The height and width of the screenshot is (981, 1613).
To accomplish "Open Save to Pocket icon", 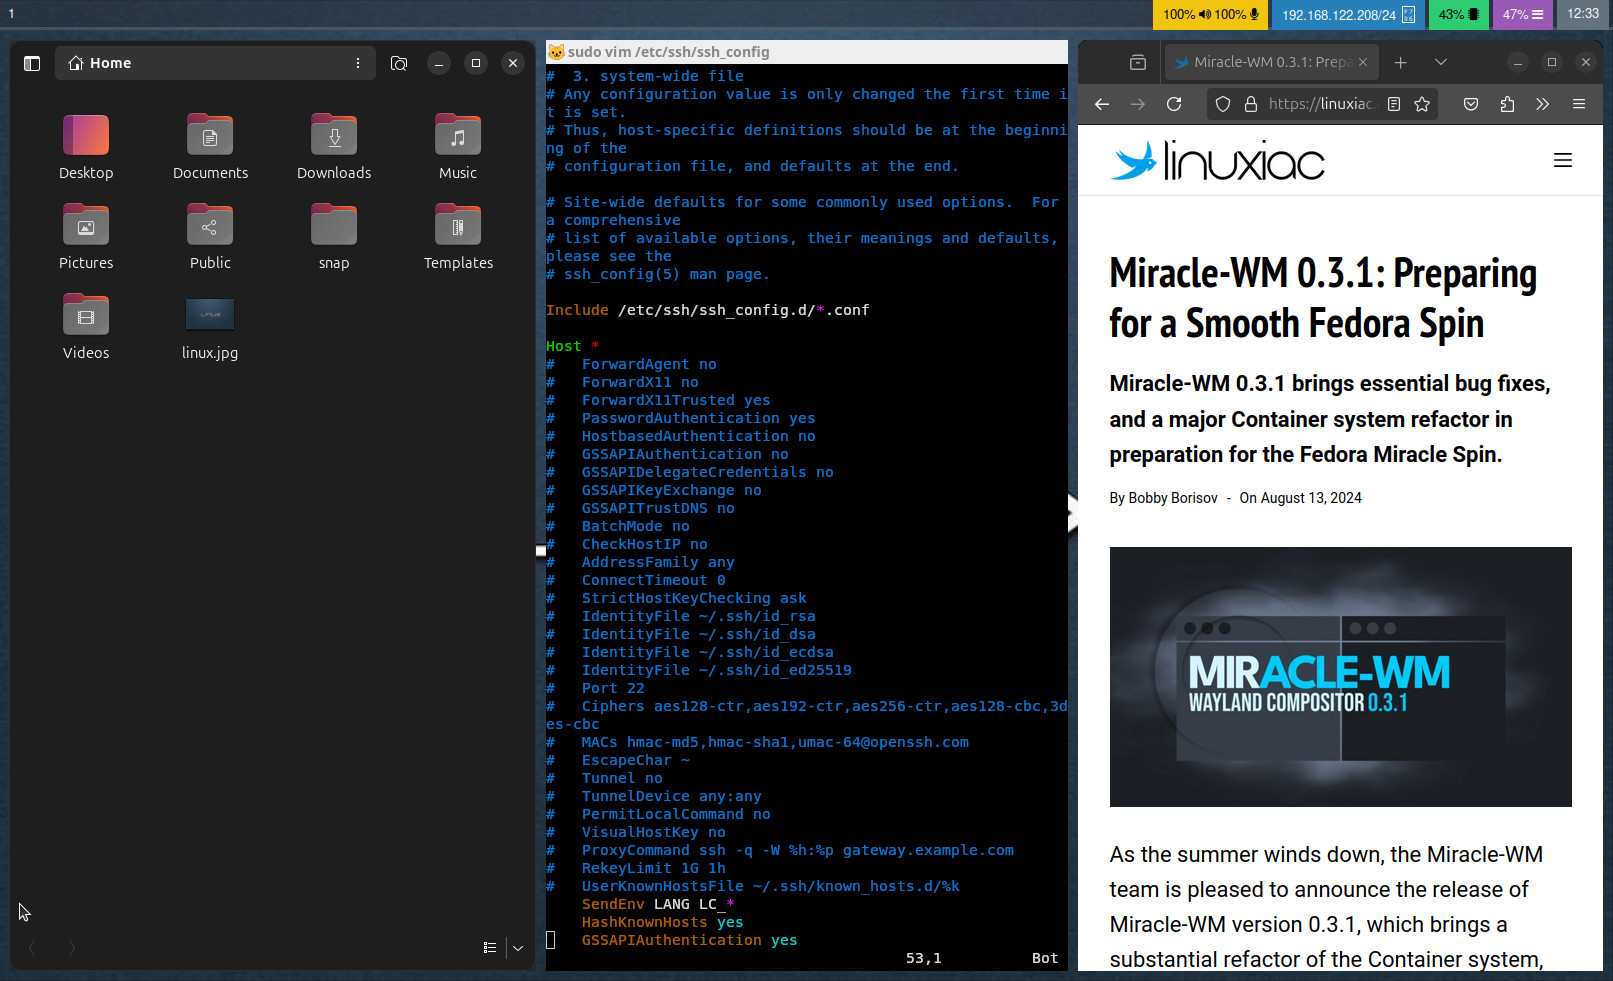I will coord(1471,104).
